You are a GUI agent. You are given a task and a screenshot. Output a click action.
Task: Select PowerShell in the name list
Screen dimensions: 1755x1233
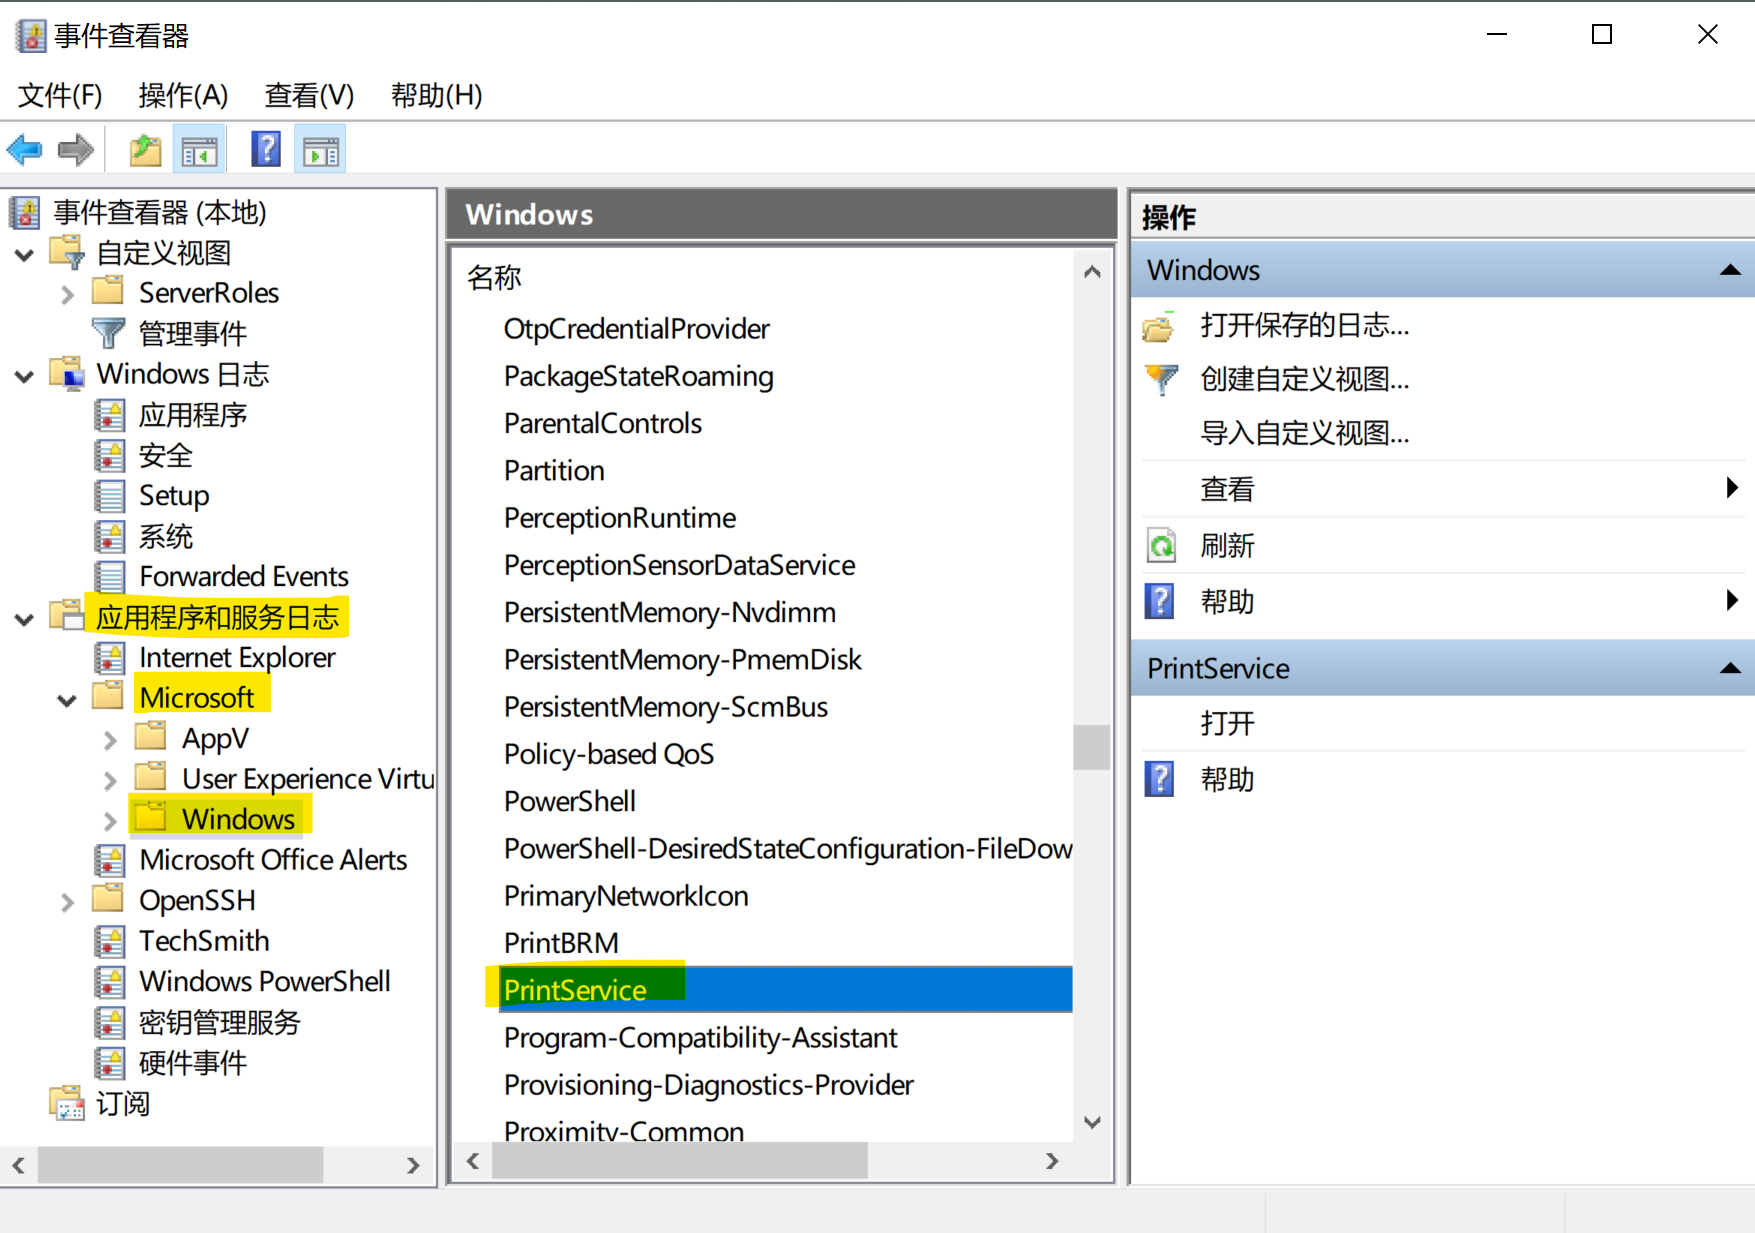pyautogui.click(x=569, y=801)
